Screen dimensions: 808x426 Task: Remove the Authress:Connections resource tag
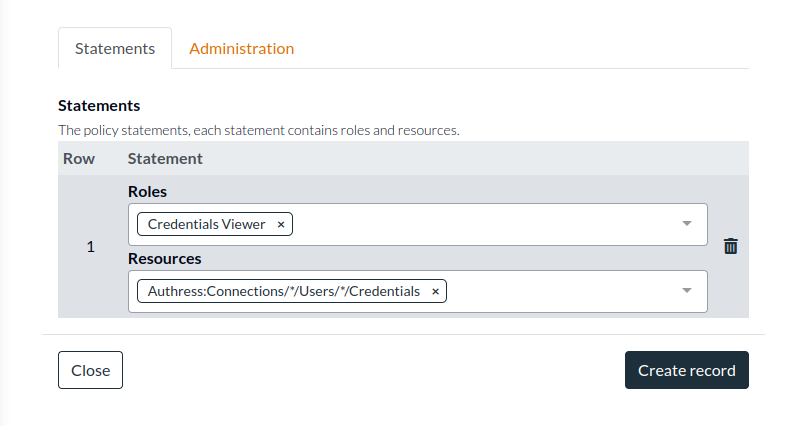click(x=435, y=291)
